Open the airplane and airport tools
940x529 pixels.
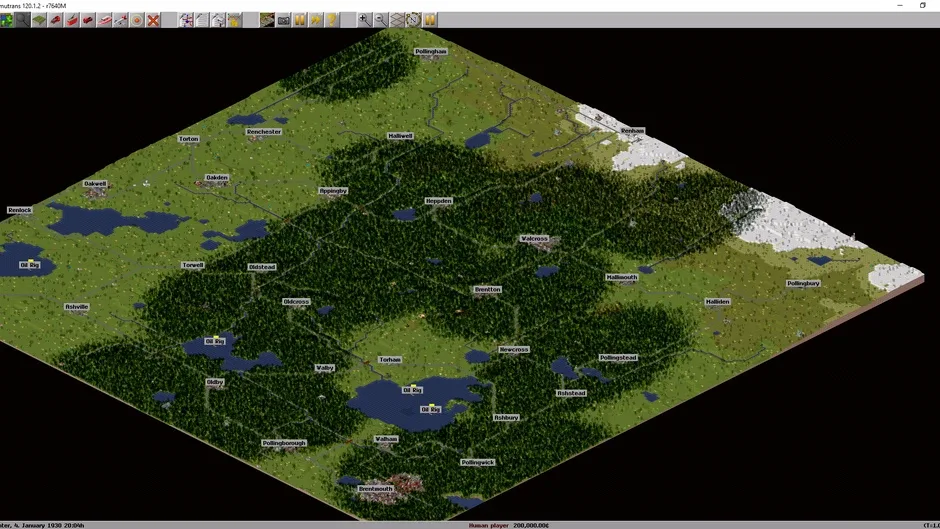pos(120,20)
